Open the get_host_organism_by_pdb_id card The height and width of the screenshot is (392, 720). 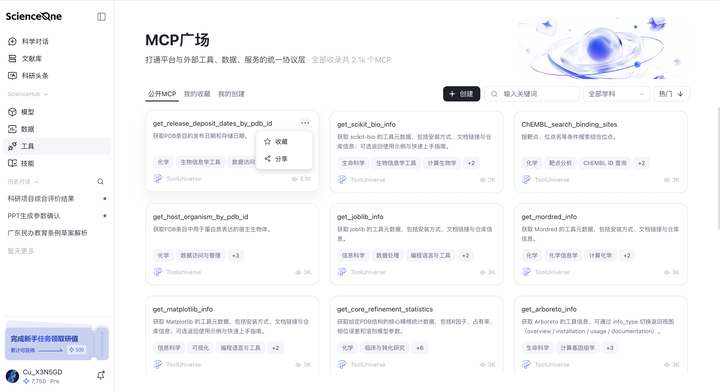pyautogui.click(x=232, y=244)
